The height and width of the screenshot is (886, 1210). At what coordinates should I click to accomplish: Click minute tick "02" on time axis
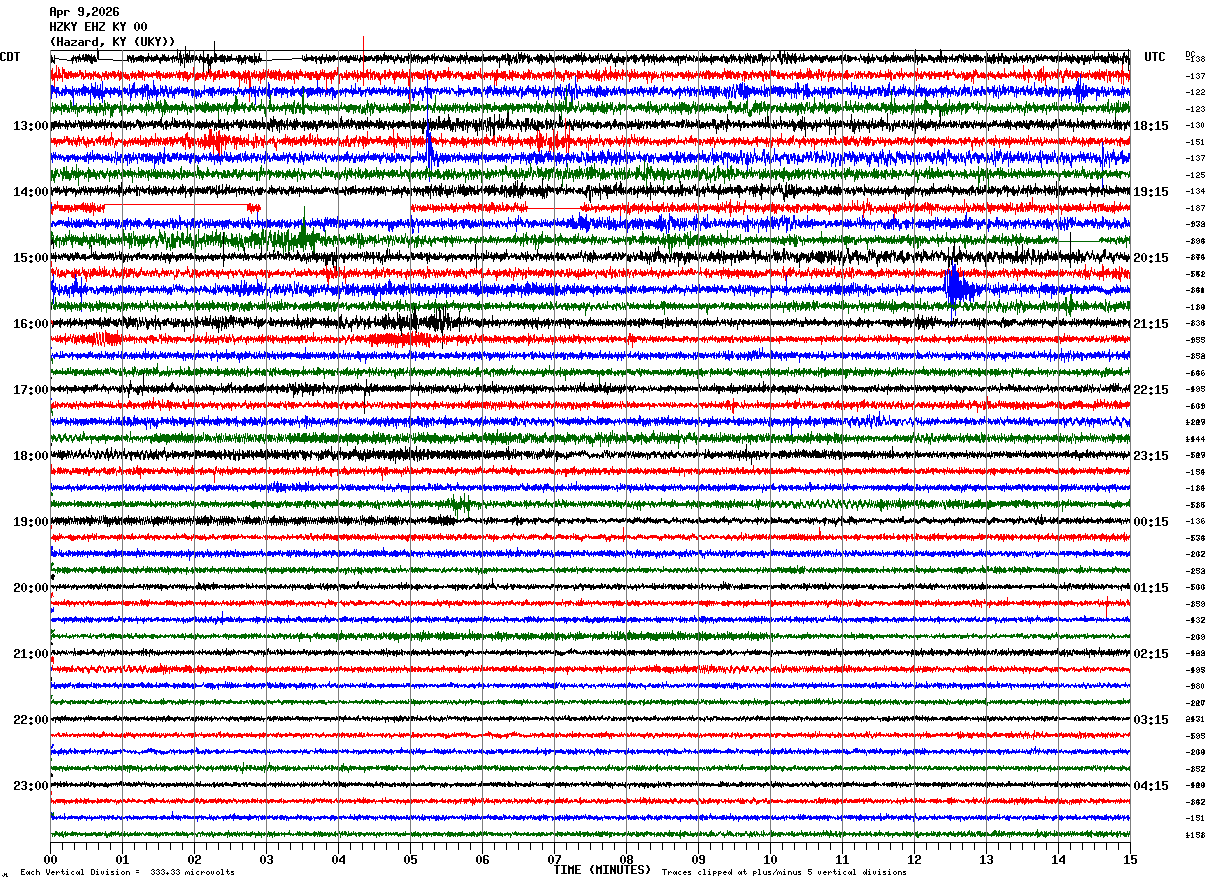(x=194, y=859)
